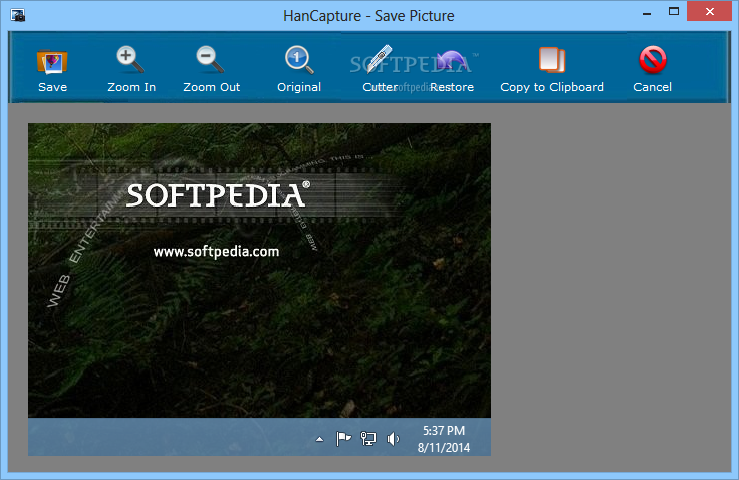Maximize the Save Picture window
The image size is (739, 480).
point(674,12)
